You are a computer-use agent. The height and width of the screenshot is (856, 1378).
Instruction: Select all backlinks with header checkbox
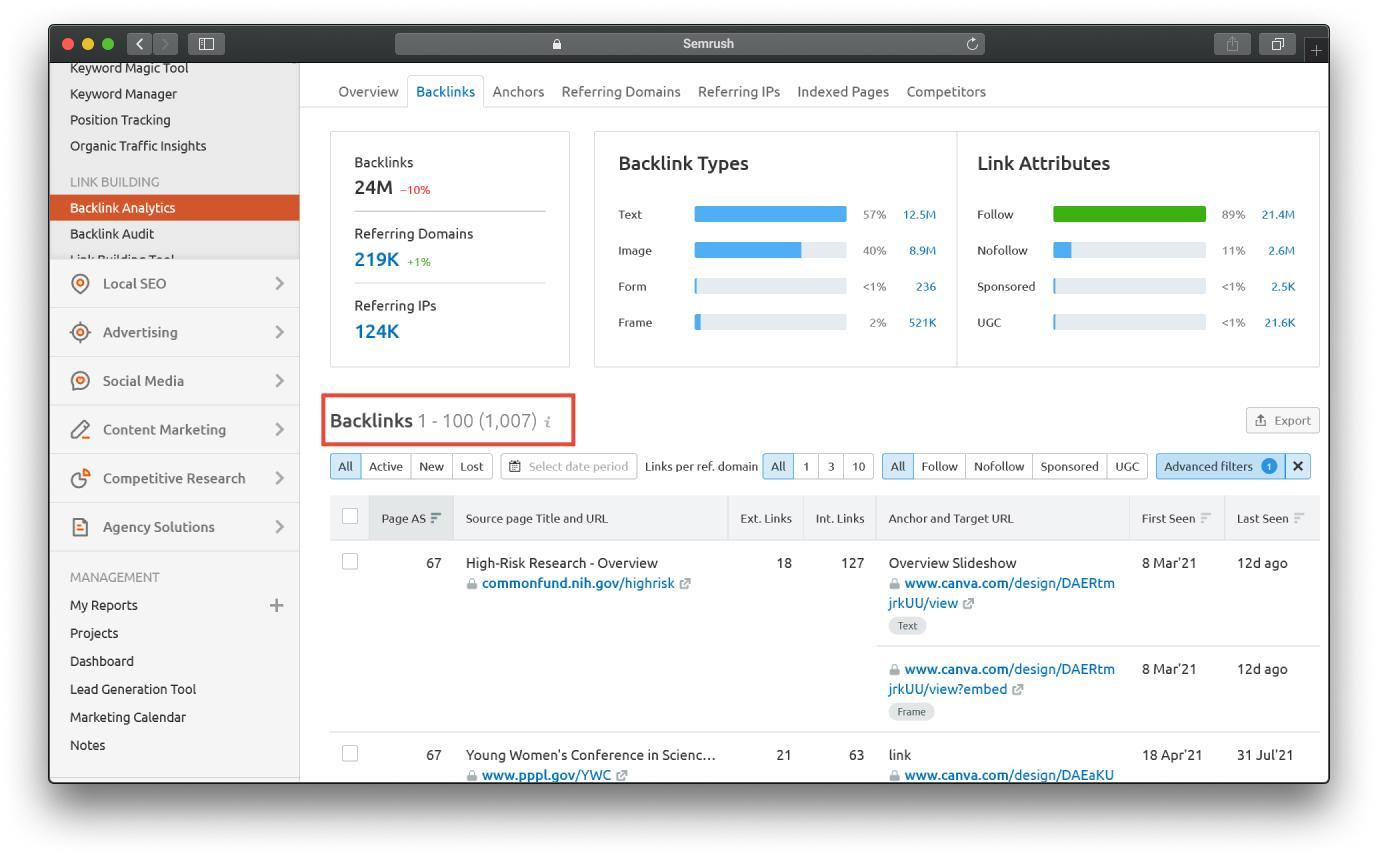349,517
